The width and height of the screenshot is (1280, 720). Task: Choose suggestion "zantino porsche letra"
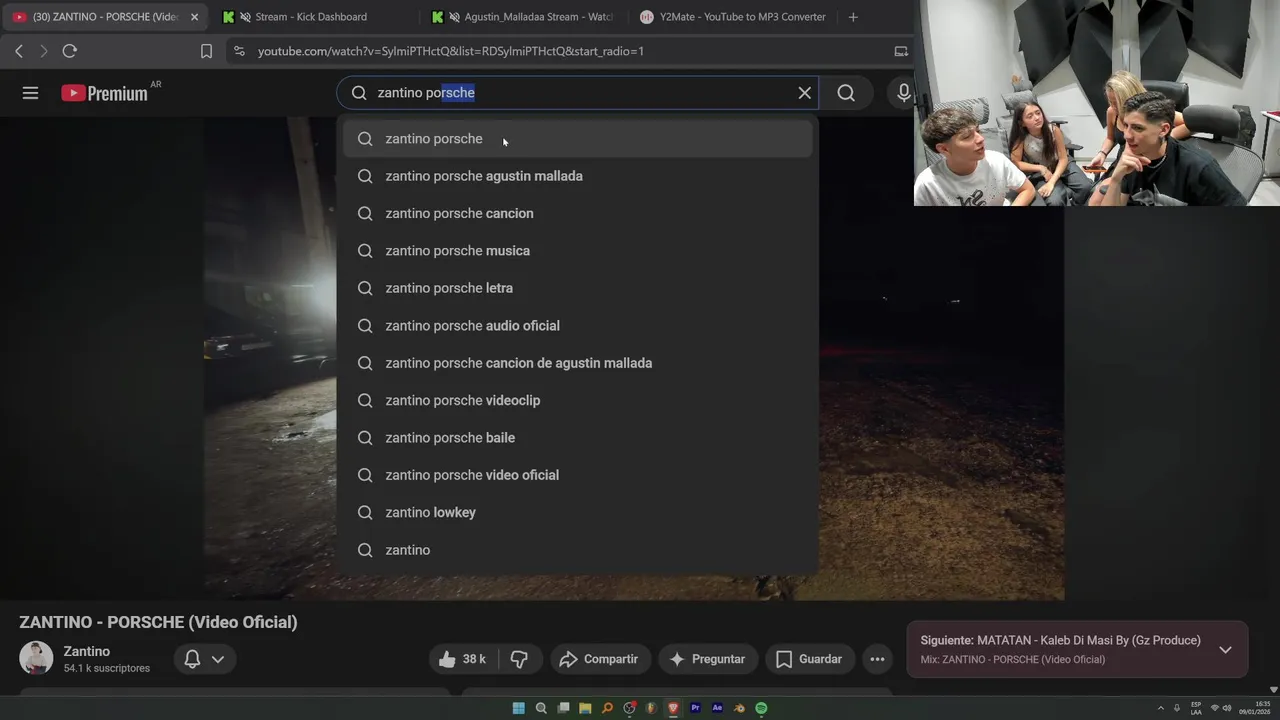click(x=578, y=288)
